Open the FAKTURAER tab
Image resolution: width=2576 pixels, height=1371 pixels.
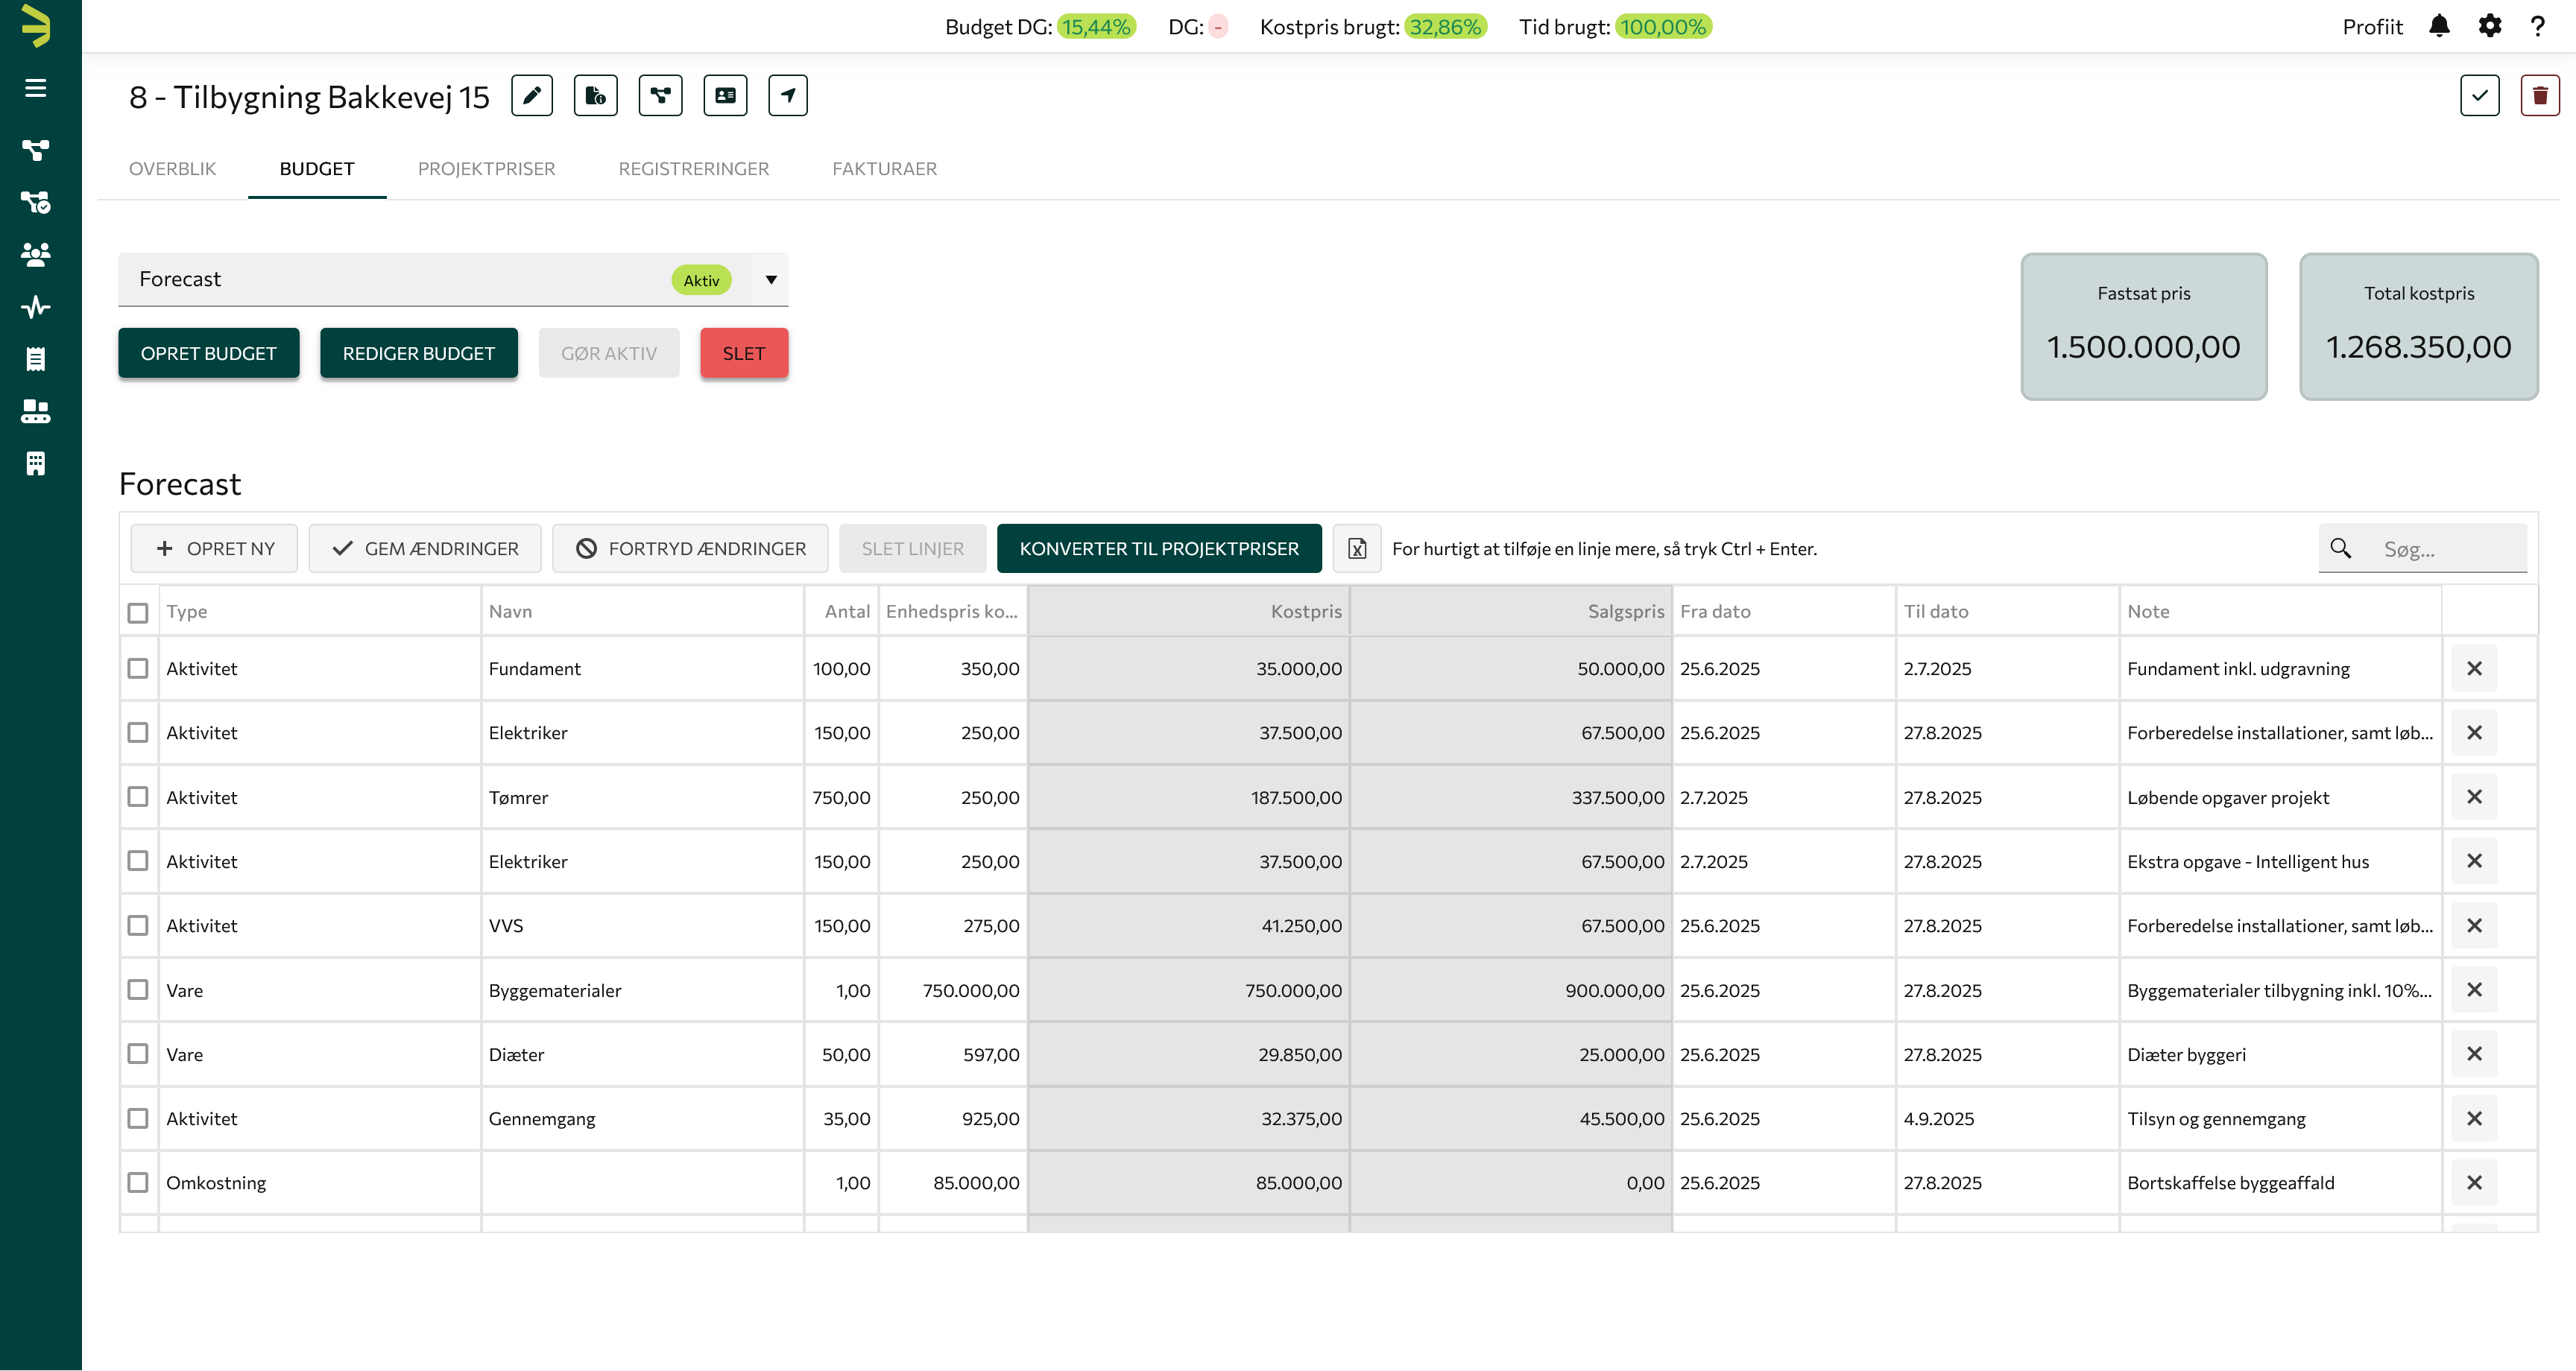[884, 169]
